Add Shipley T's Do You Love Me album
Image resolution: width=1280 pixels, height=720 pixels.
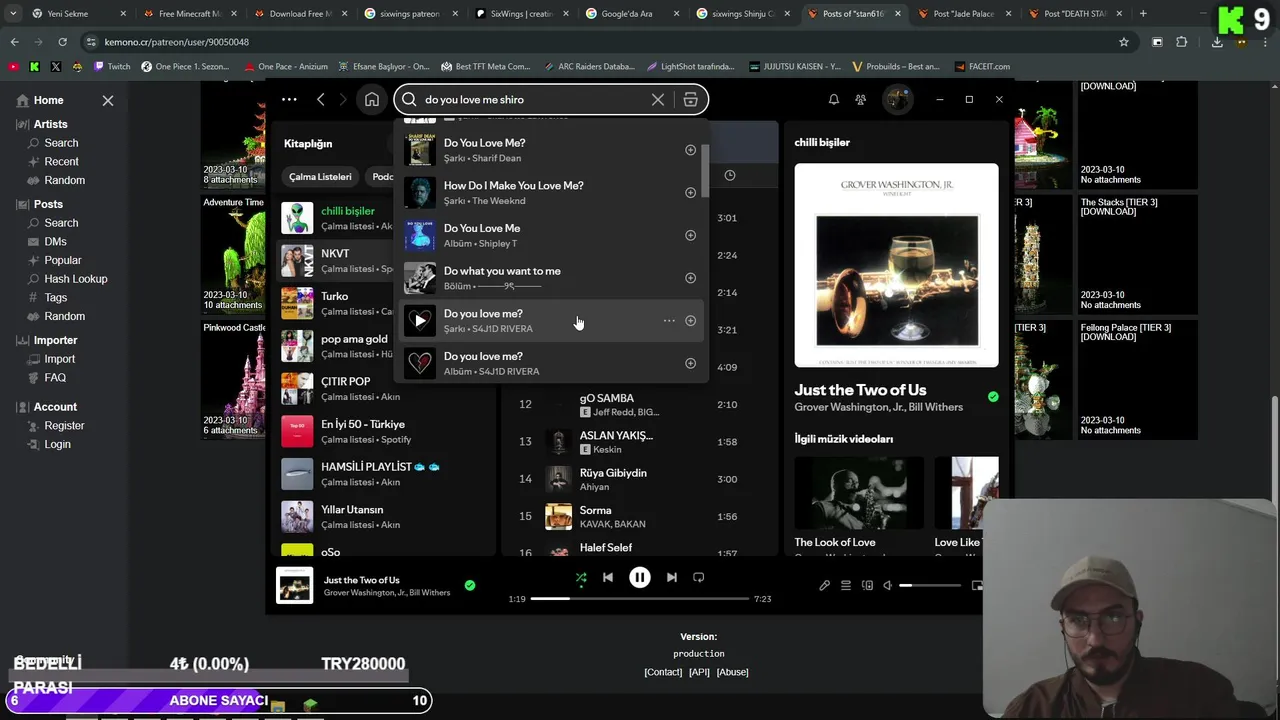pyautogui.click(x=690, y=235)
